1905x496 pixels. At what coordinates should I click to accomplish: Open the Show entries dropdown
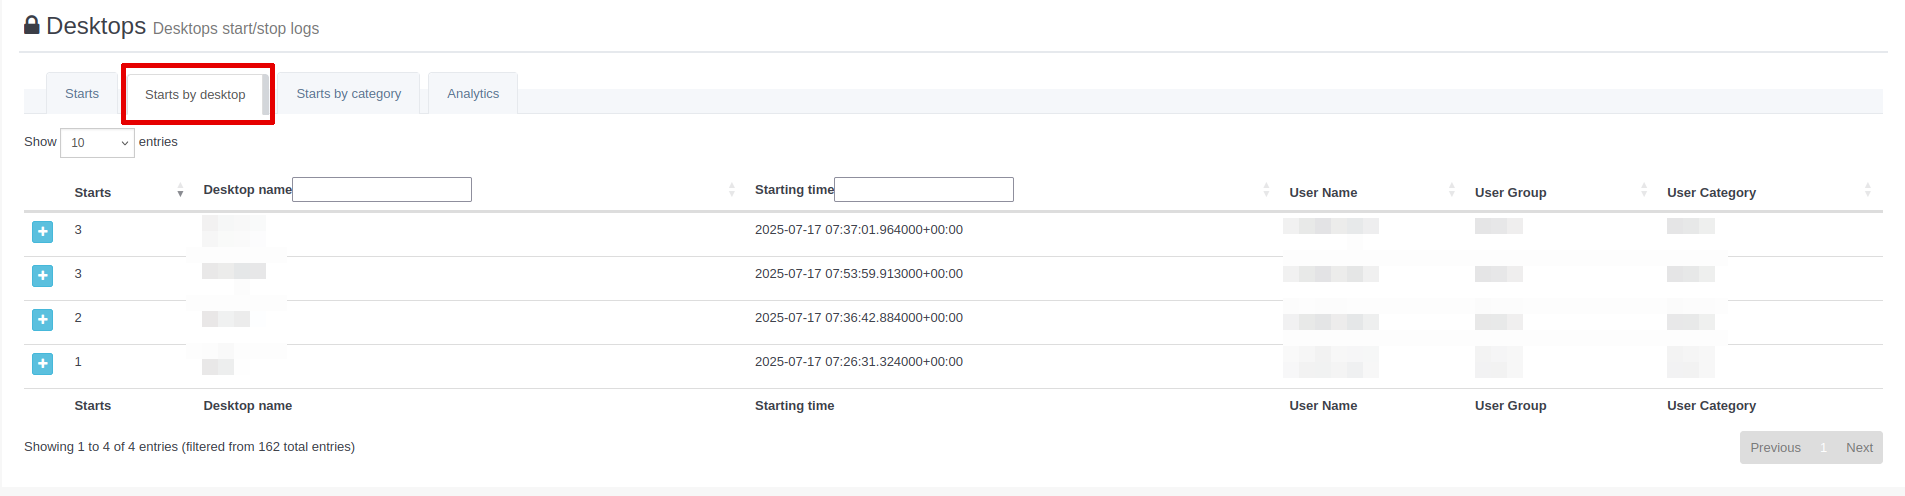click(x=97, y=143)
